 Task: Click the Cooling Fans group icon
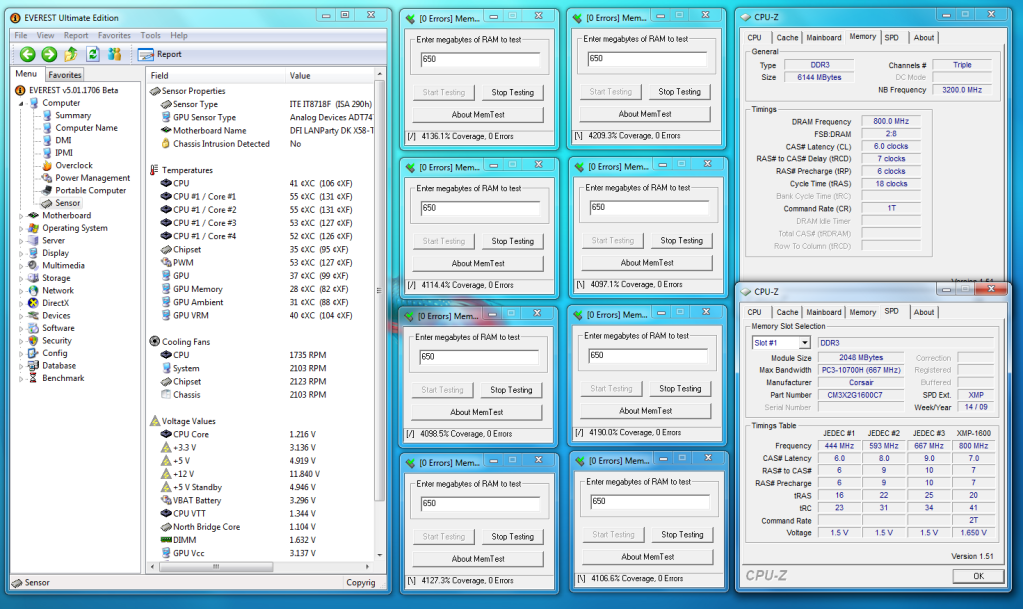click(155, 341)
